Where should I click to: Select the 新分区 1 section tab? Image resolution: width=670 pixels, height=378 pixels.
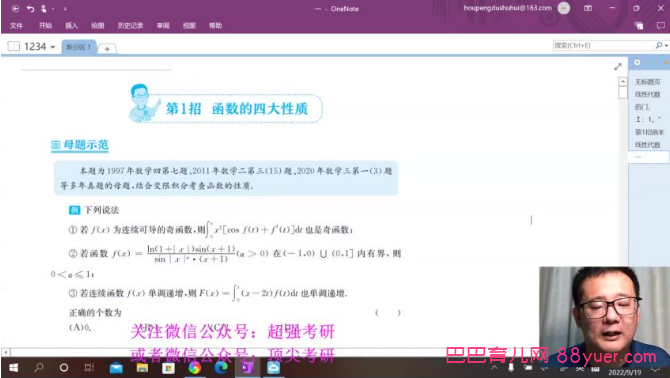(79, 47)
